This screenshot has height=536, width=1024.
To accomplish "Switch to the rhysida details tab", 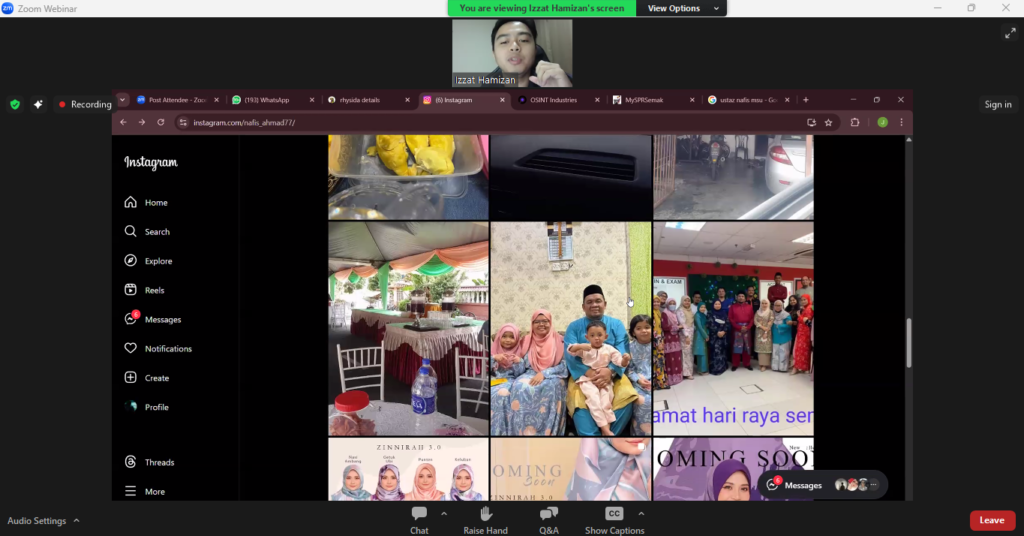I will [x=359, y=100].
